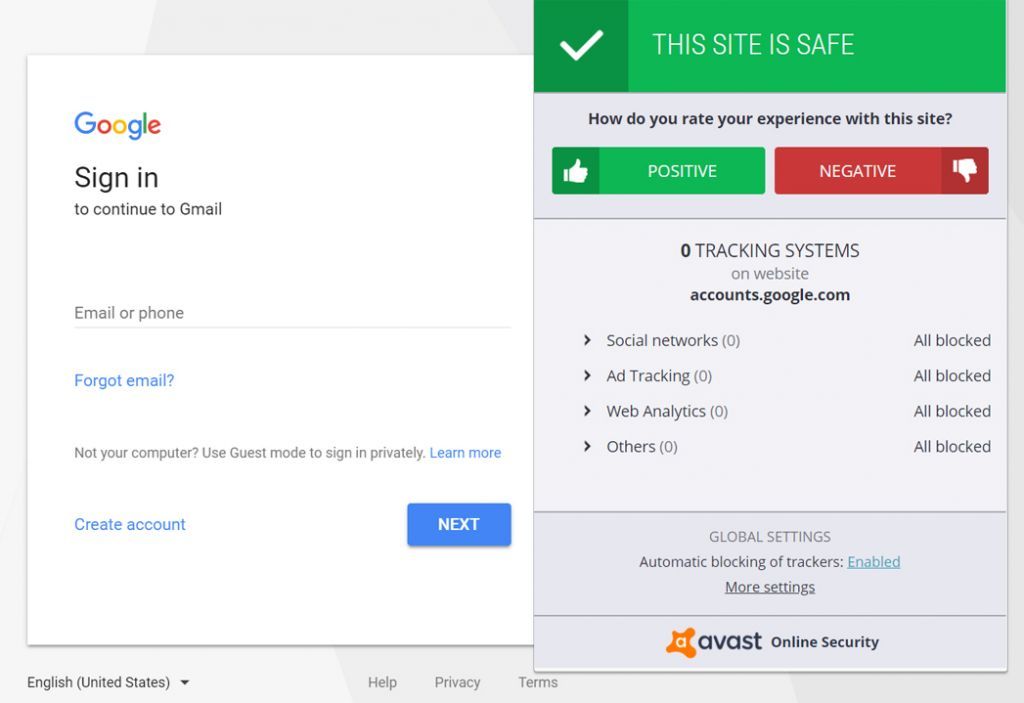Click the Google logo on the sign-in card
This screenshot has width=1024, height=703.
point(118,125)
